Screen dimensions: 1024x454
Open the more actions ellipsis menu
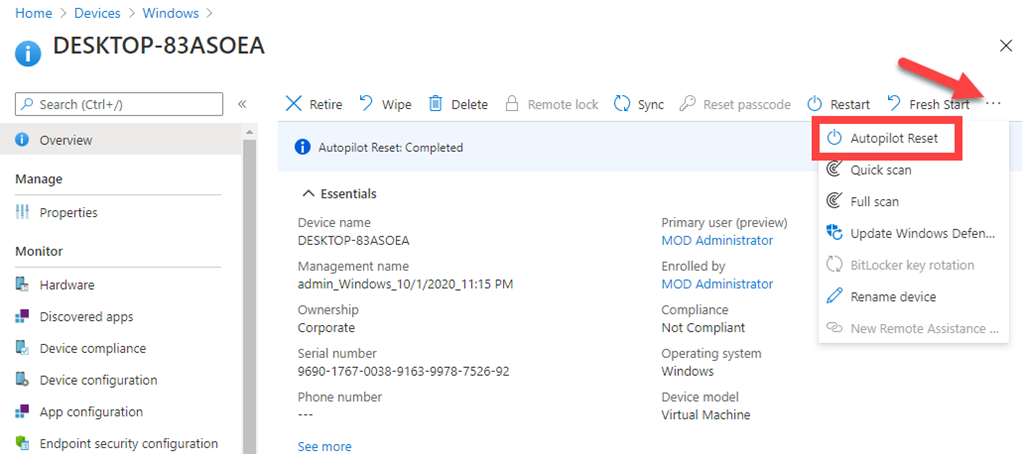[x=993, y=103]
